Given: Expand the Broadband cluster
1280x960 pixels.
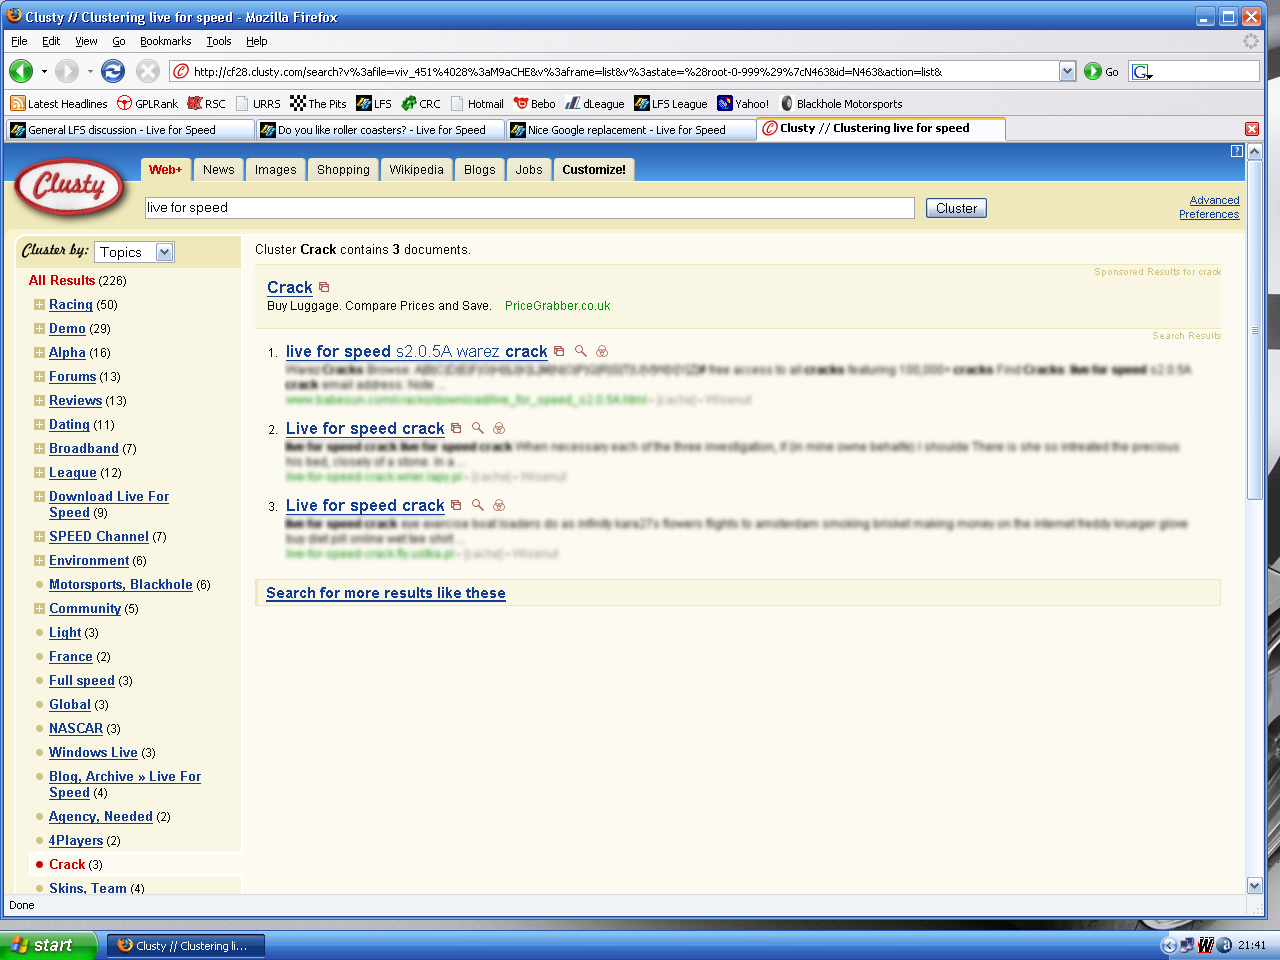Looking at the screenshot, I should click(39, 449).
